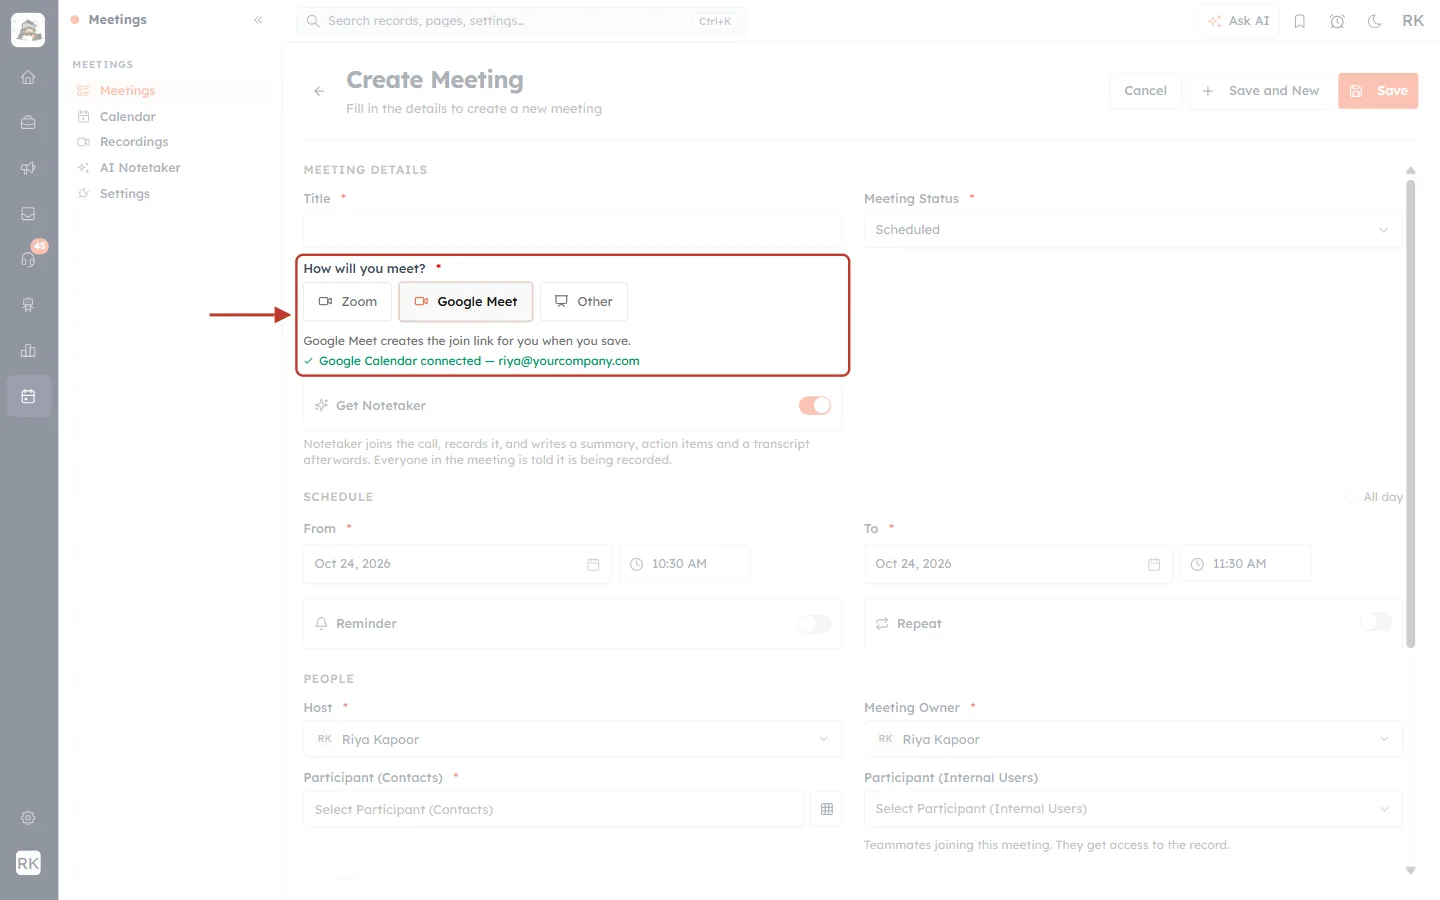The width and height of the screenshot is (1440, 900).
Task: Go back using the arrow beside Create Meeting
Action: pyautogui.click(x=319, y=91)
